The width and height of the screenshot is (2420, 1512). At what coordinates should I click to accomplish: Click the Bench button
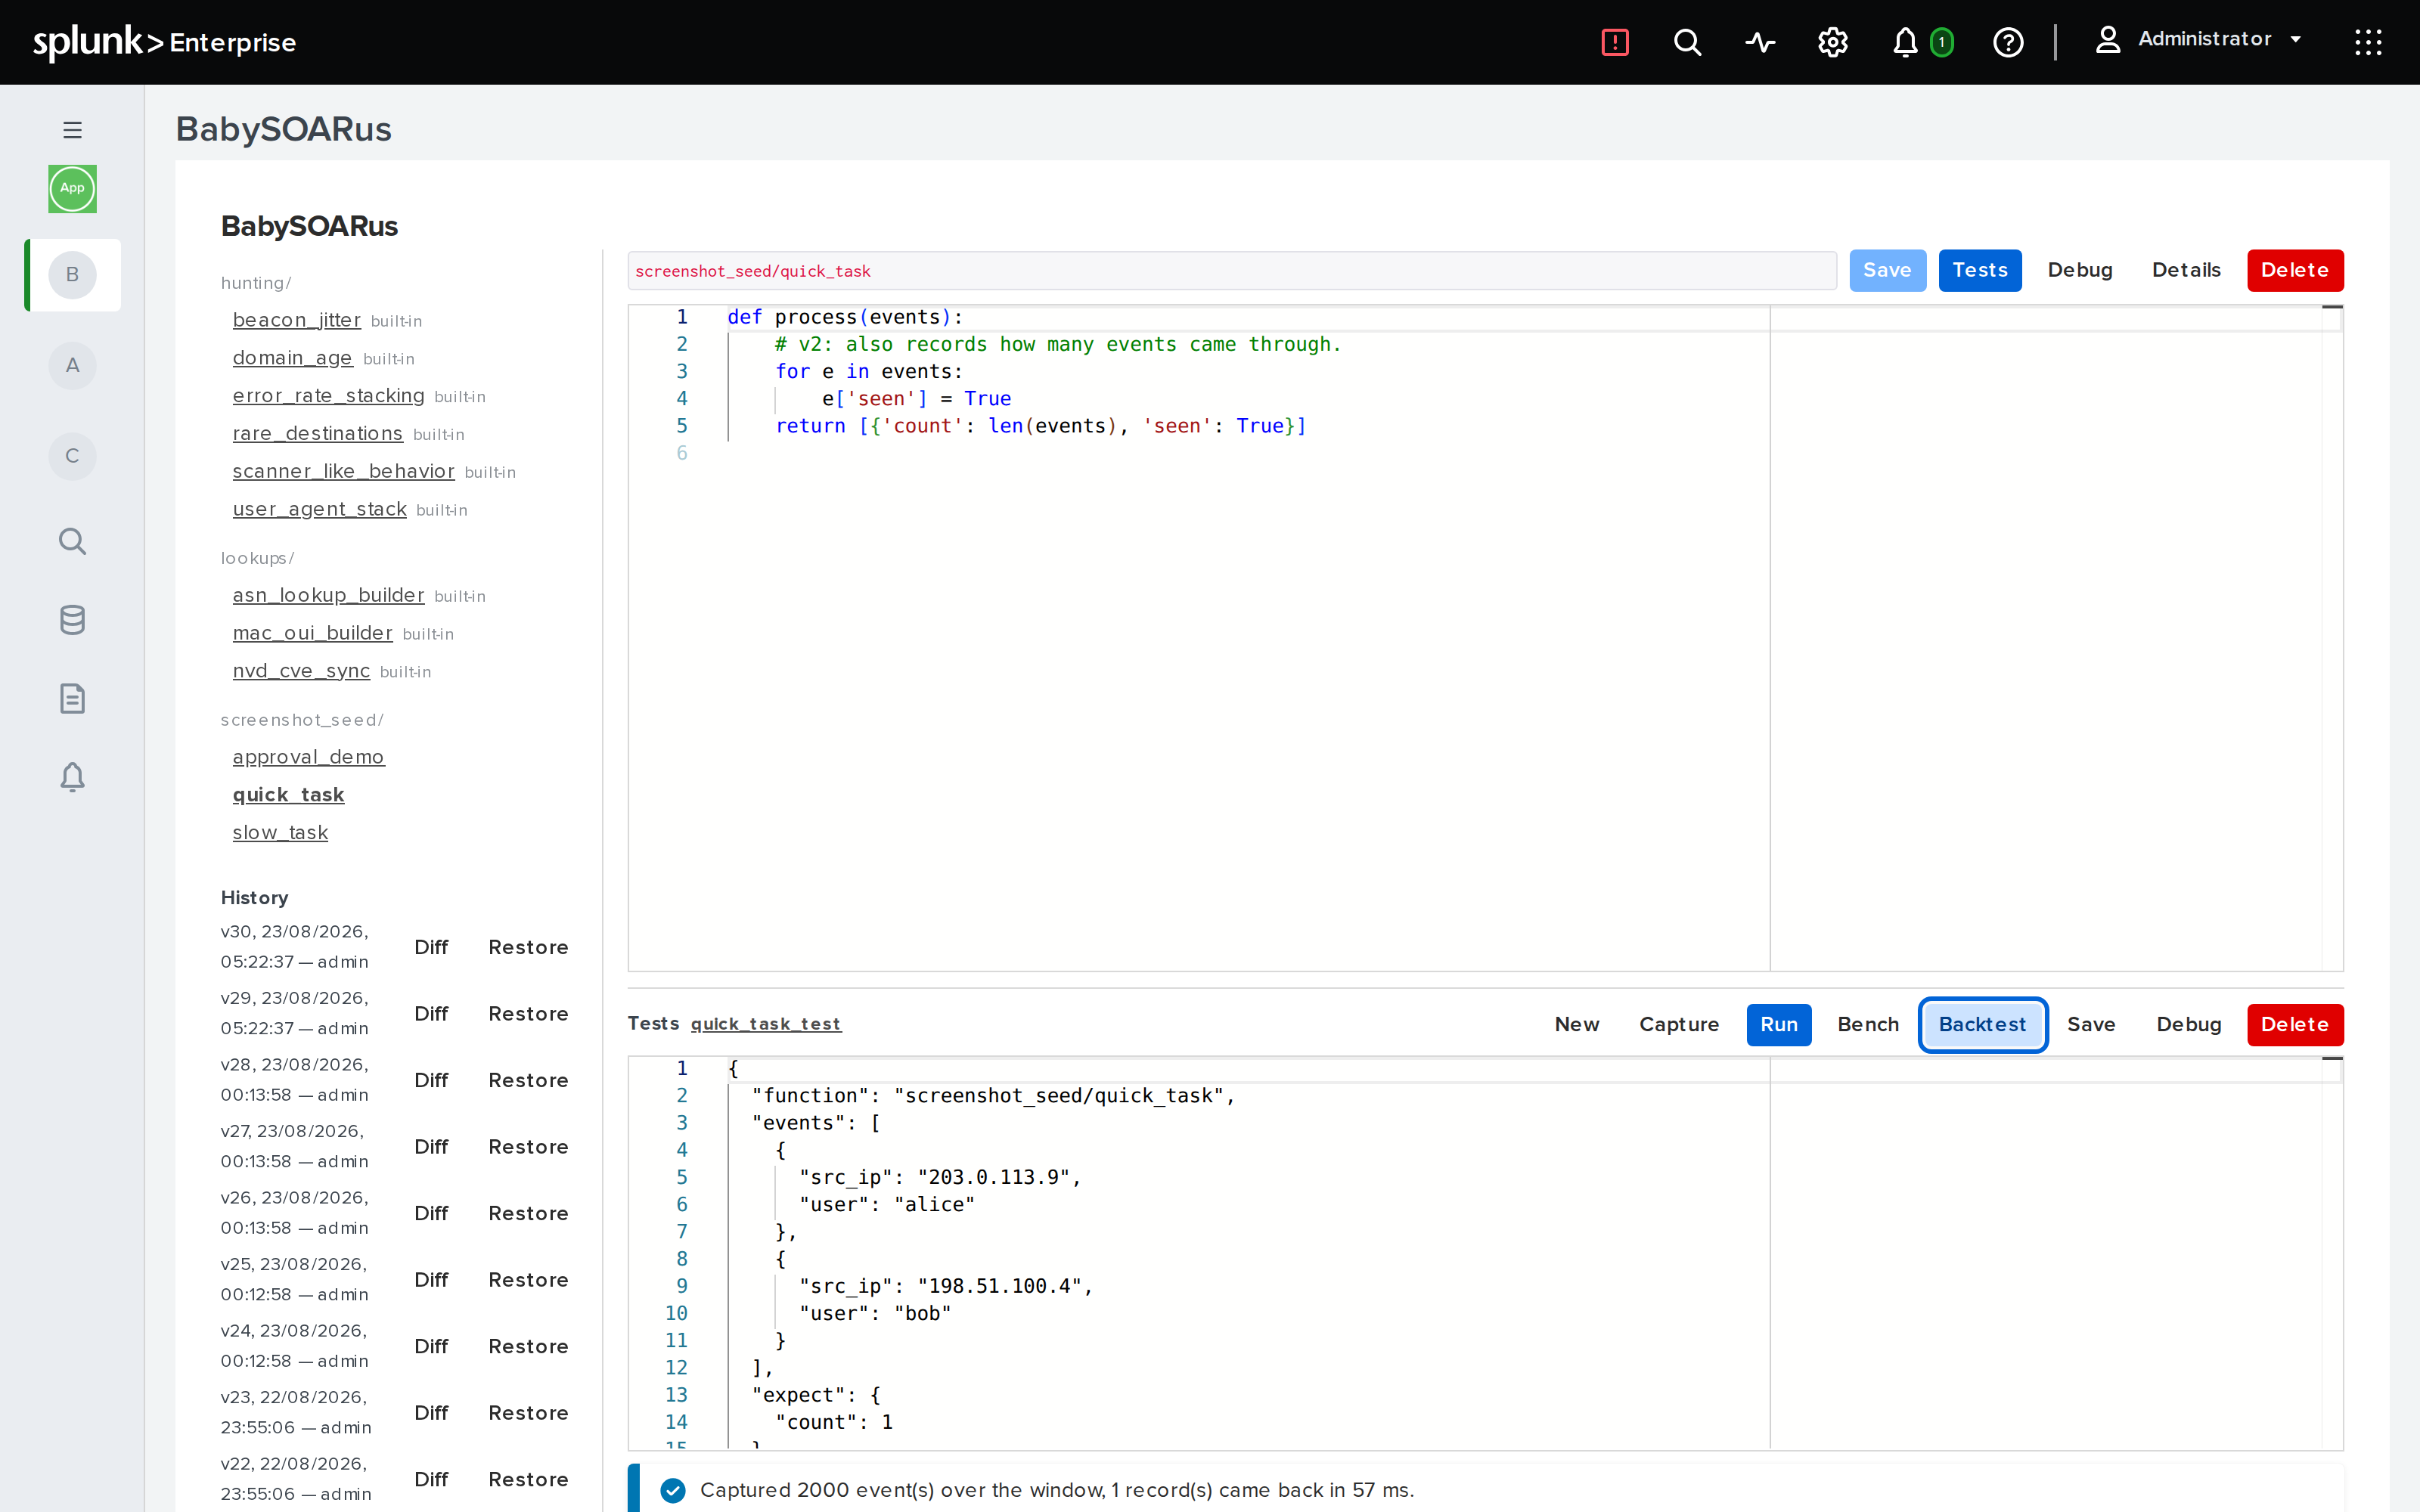click(1867, 1025)
